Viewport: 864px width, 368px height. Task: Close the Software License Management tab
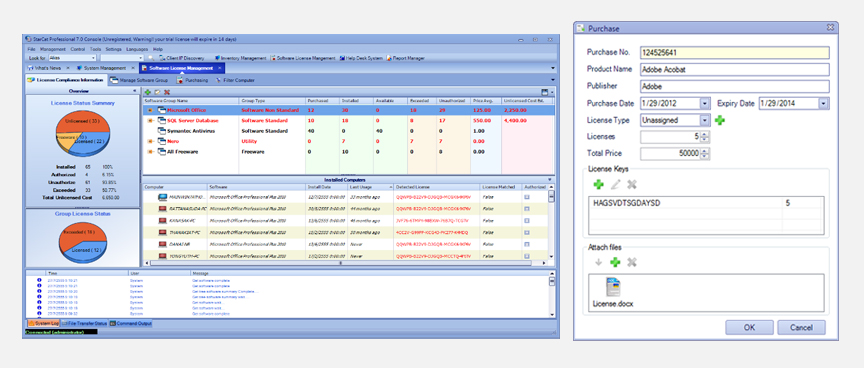219,68
